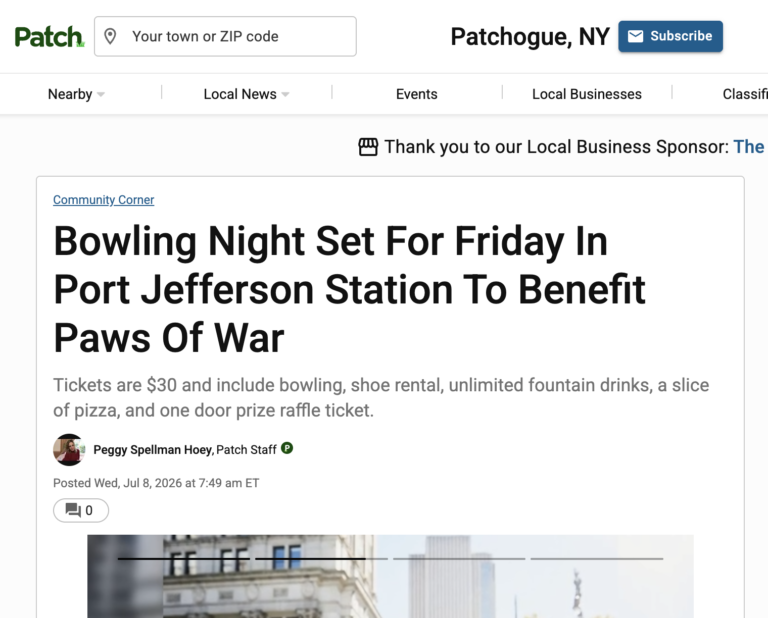The height and width of the screenshot is (618, 768).
Task: Click the Subscribe button
Action: 671,36
